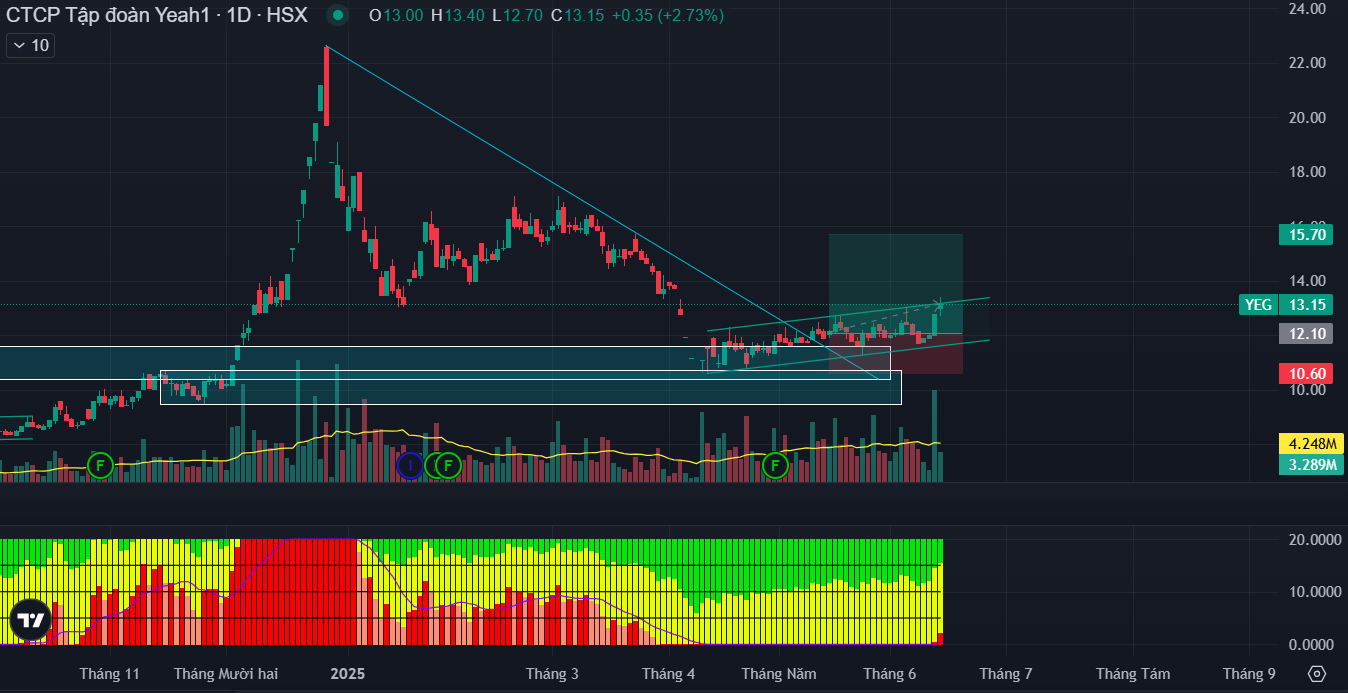Click the Tháng 6 time axis label
Screen dimensions: 1348x693
pos(890,674)
